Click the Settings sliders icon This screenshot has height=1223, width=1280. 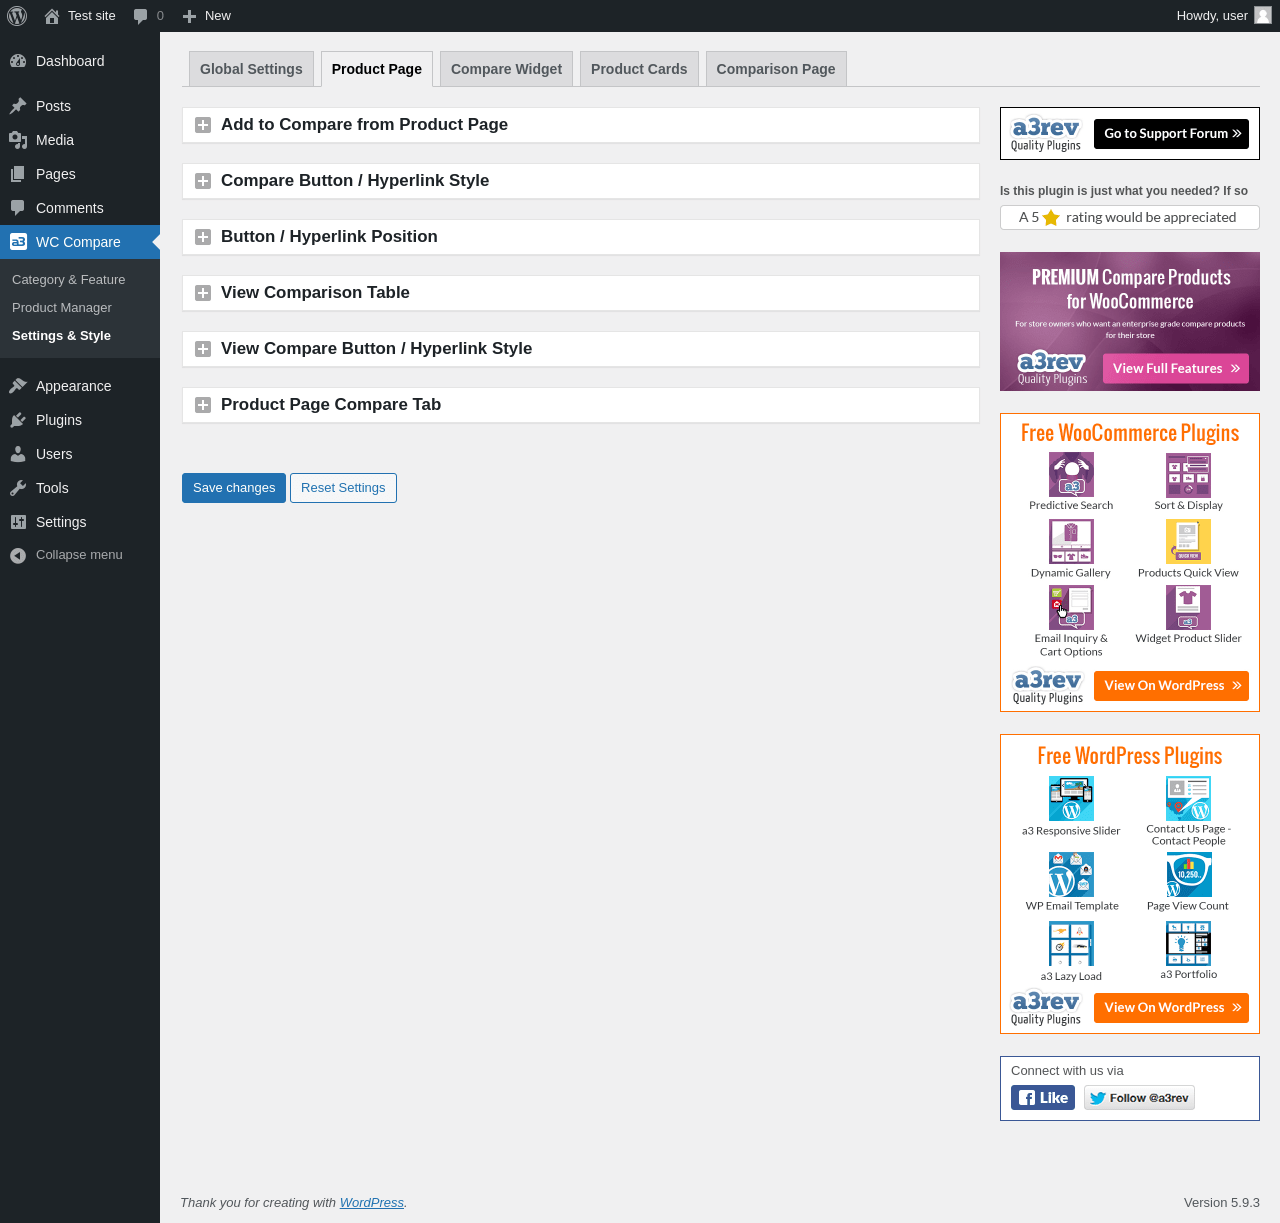click(x=18, y=522)
